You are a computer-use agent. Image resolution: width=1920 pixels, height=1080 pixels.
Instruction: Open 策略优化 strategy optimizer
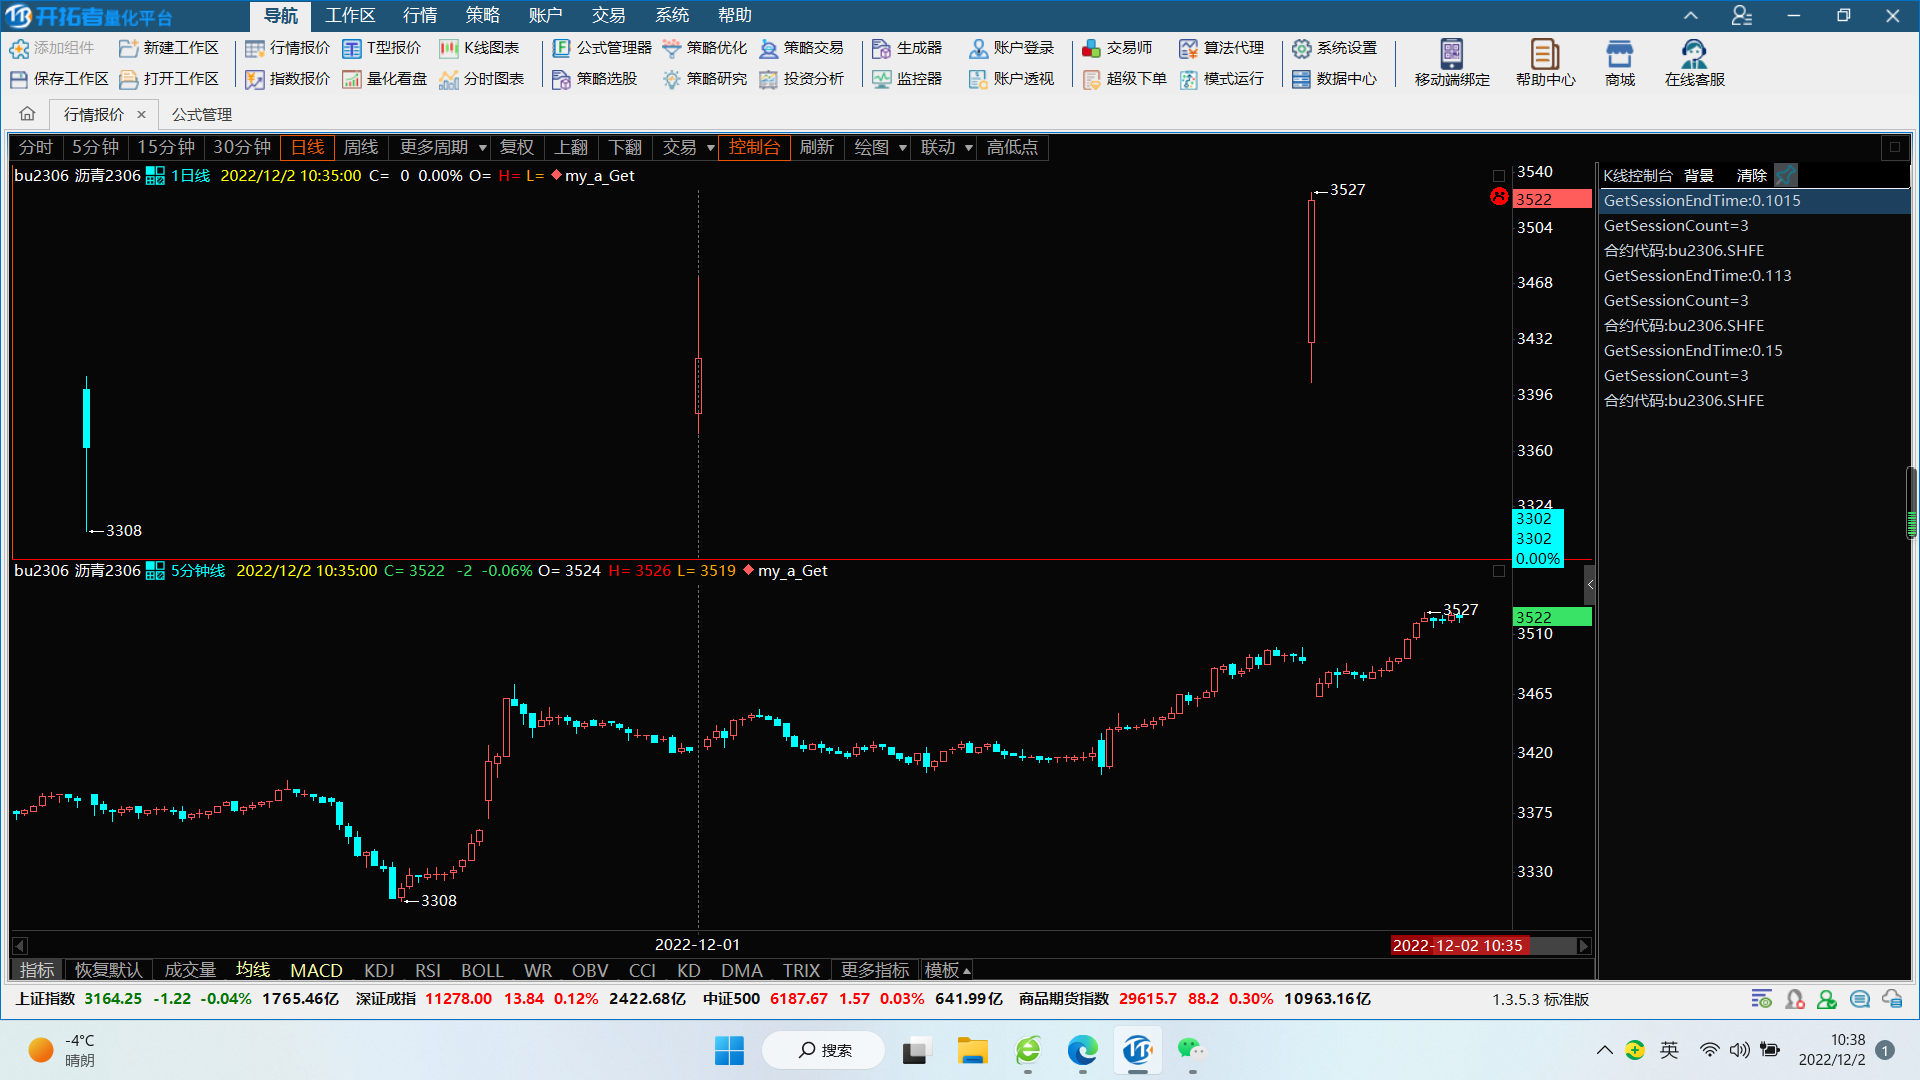pyautogui.click(x=704, y=48)
